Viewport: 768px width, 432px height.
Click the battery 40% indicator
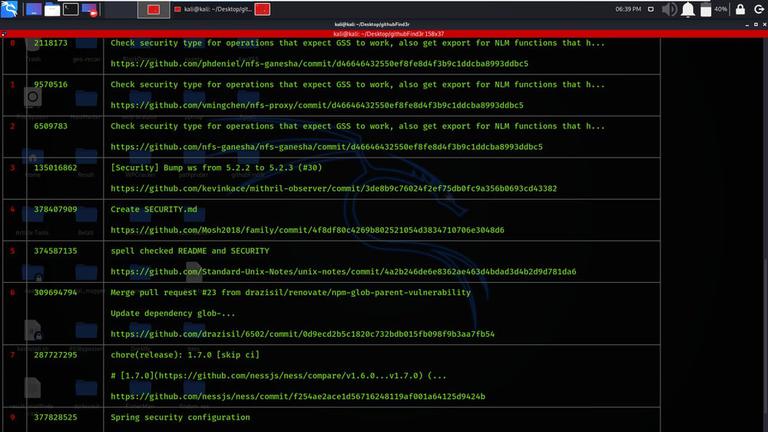[x=713, y=9]
